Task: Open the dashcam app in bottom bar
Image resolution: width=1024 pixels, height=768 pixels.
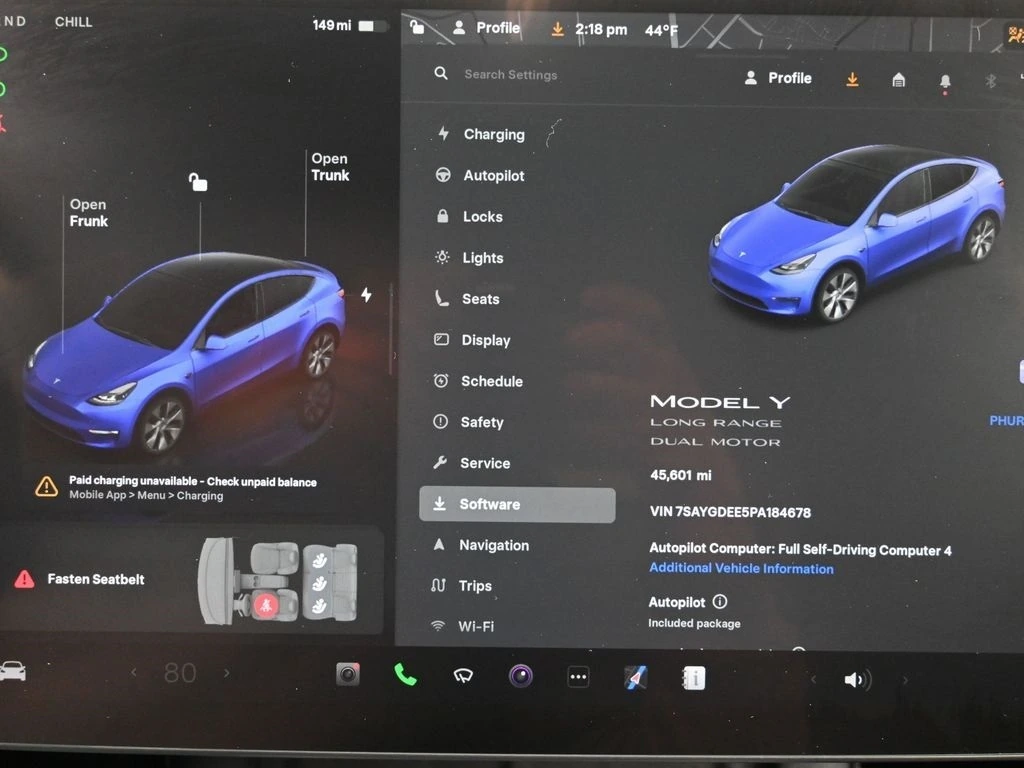Action: click(348, 675)
